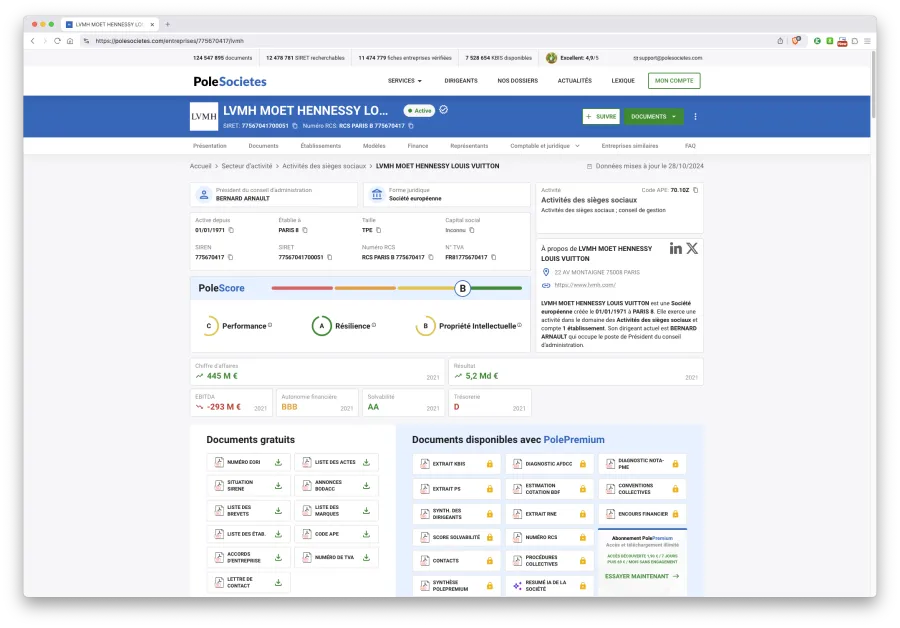Copy the Code APE 70.10Z value
The height and width of the screenshot is (628, 900).
tap(696, 190)
